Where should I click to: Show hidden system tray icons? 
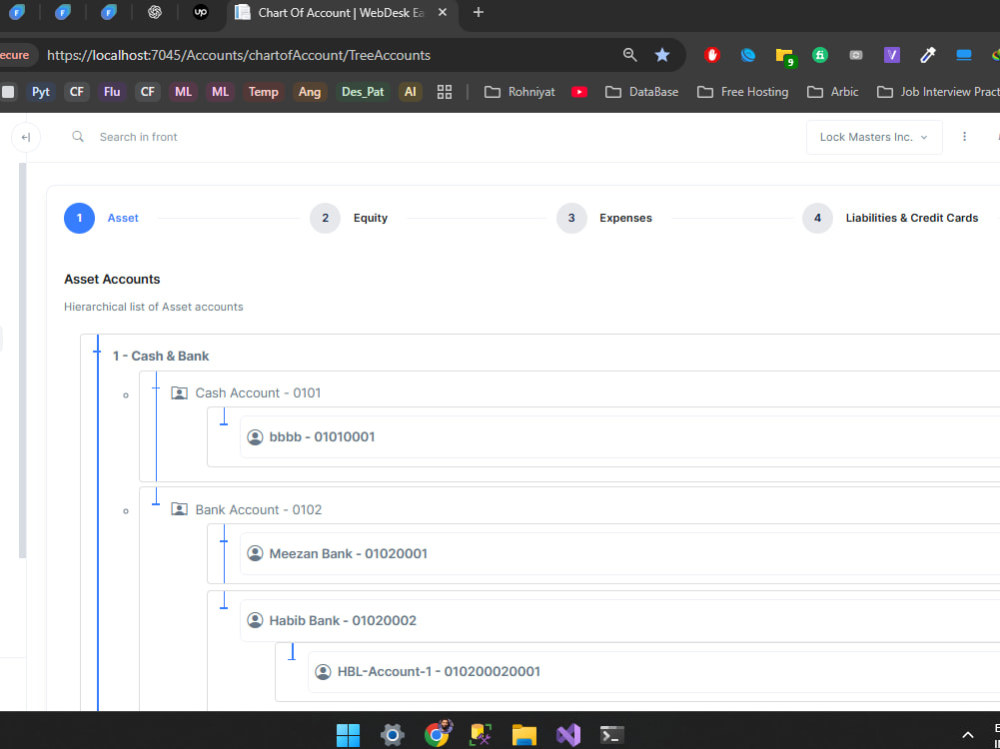[x=967, y=735]
